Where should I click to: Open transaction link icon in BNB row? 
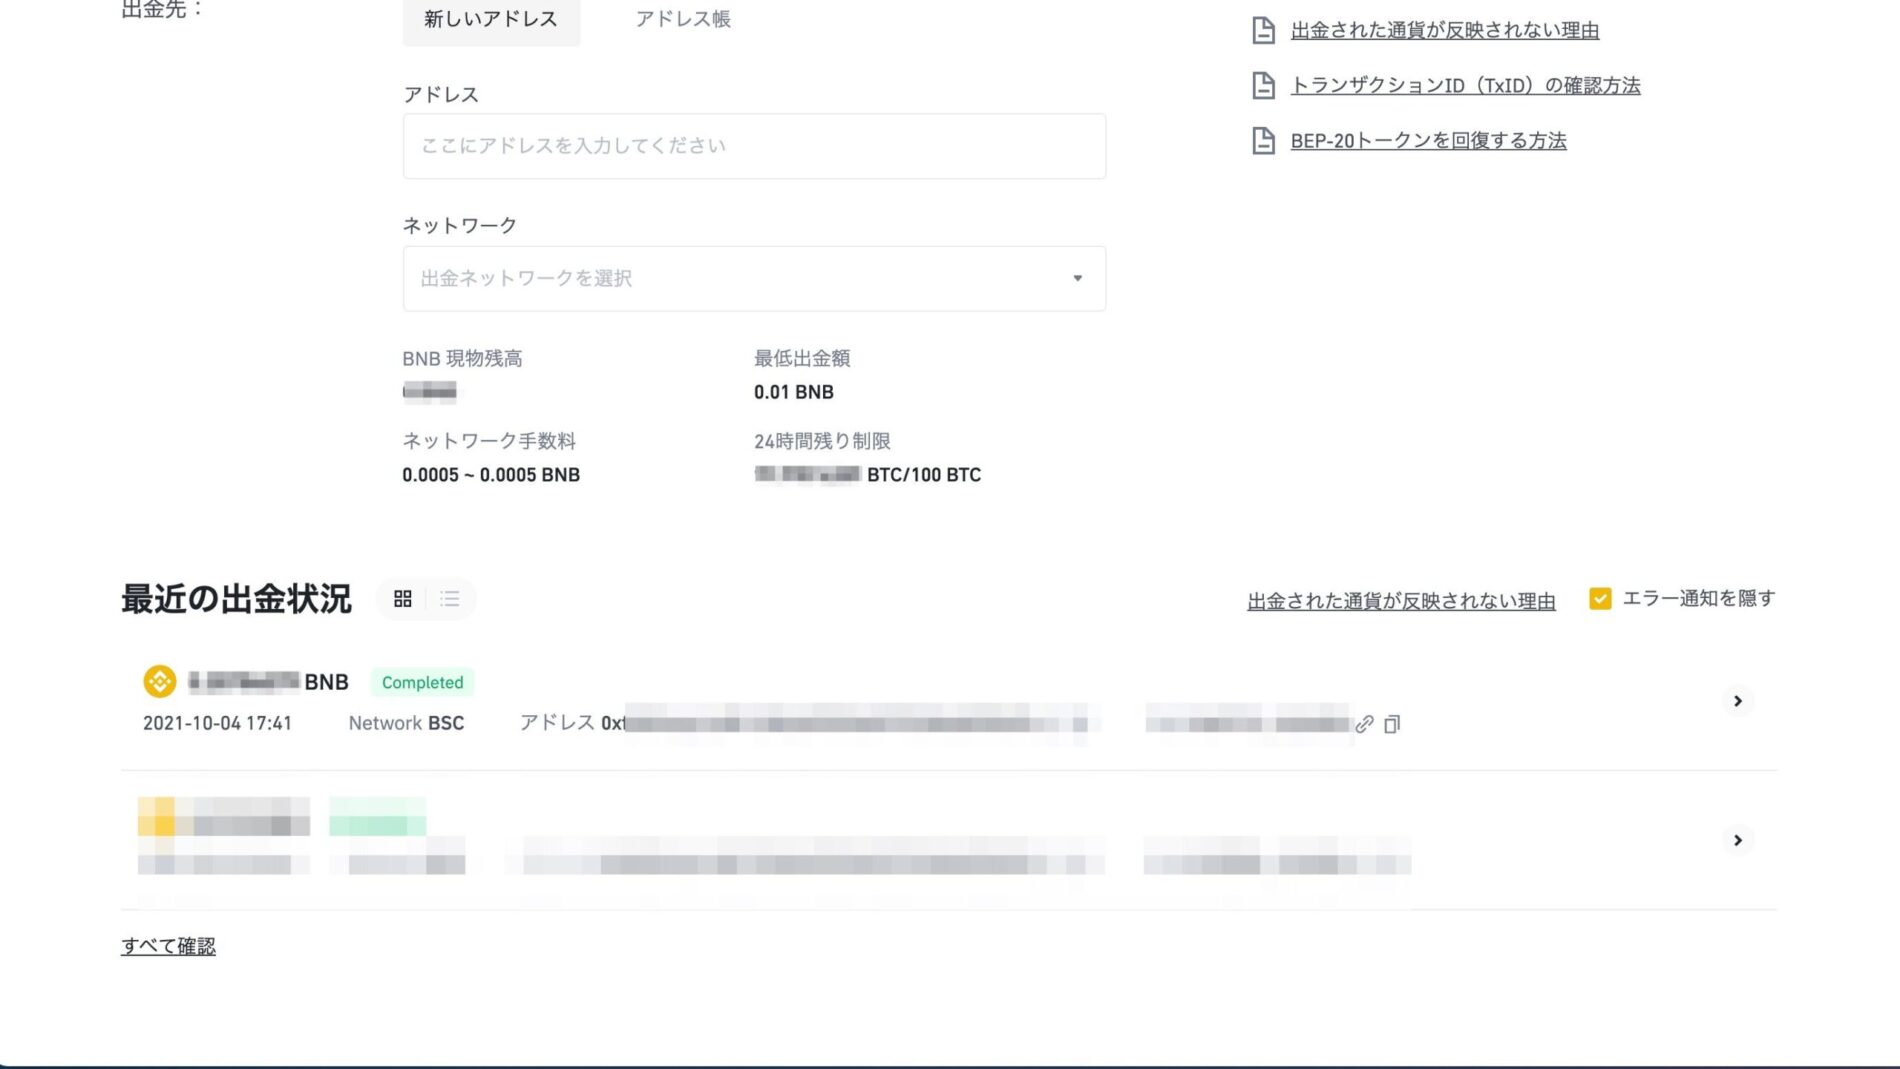1364,724
